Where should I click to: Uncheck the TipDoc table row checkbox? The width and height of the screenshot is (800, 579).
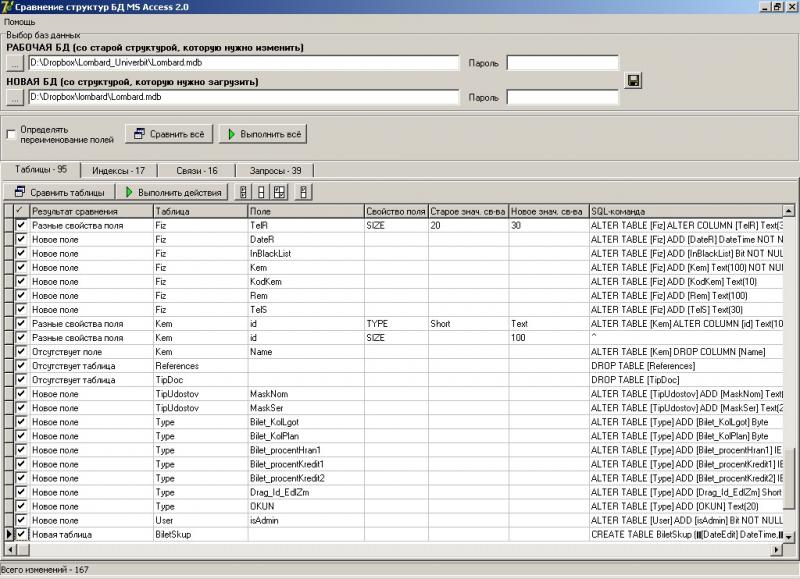[x=21, y=380]
